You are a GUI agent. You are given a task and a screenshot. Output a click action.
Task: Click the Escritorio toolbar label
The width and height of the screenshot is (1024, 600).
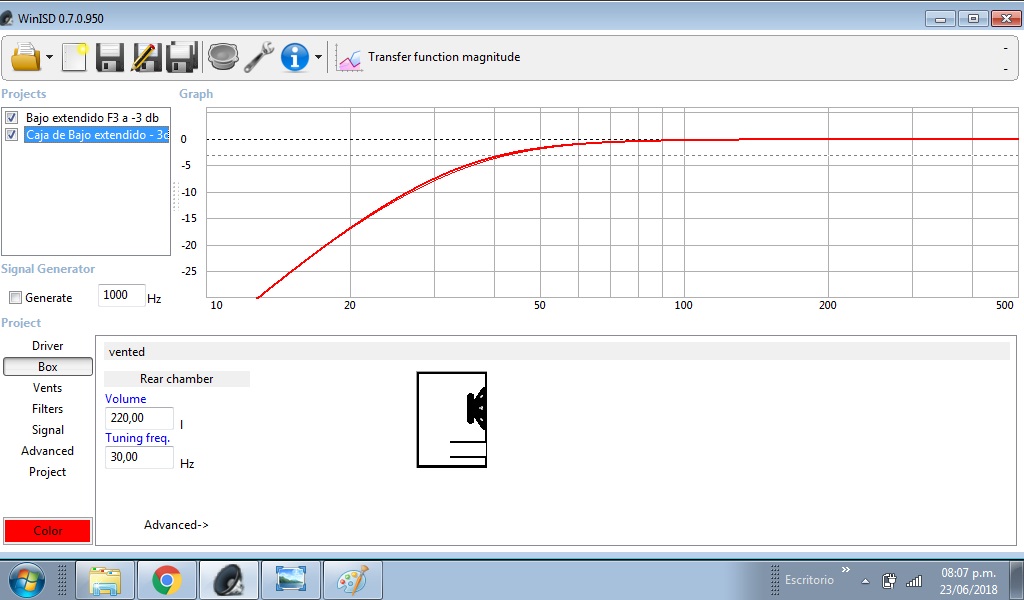point(809,580)
